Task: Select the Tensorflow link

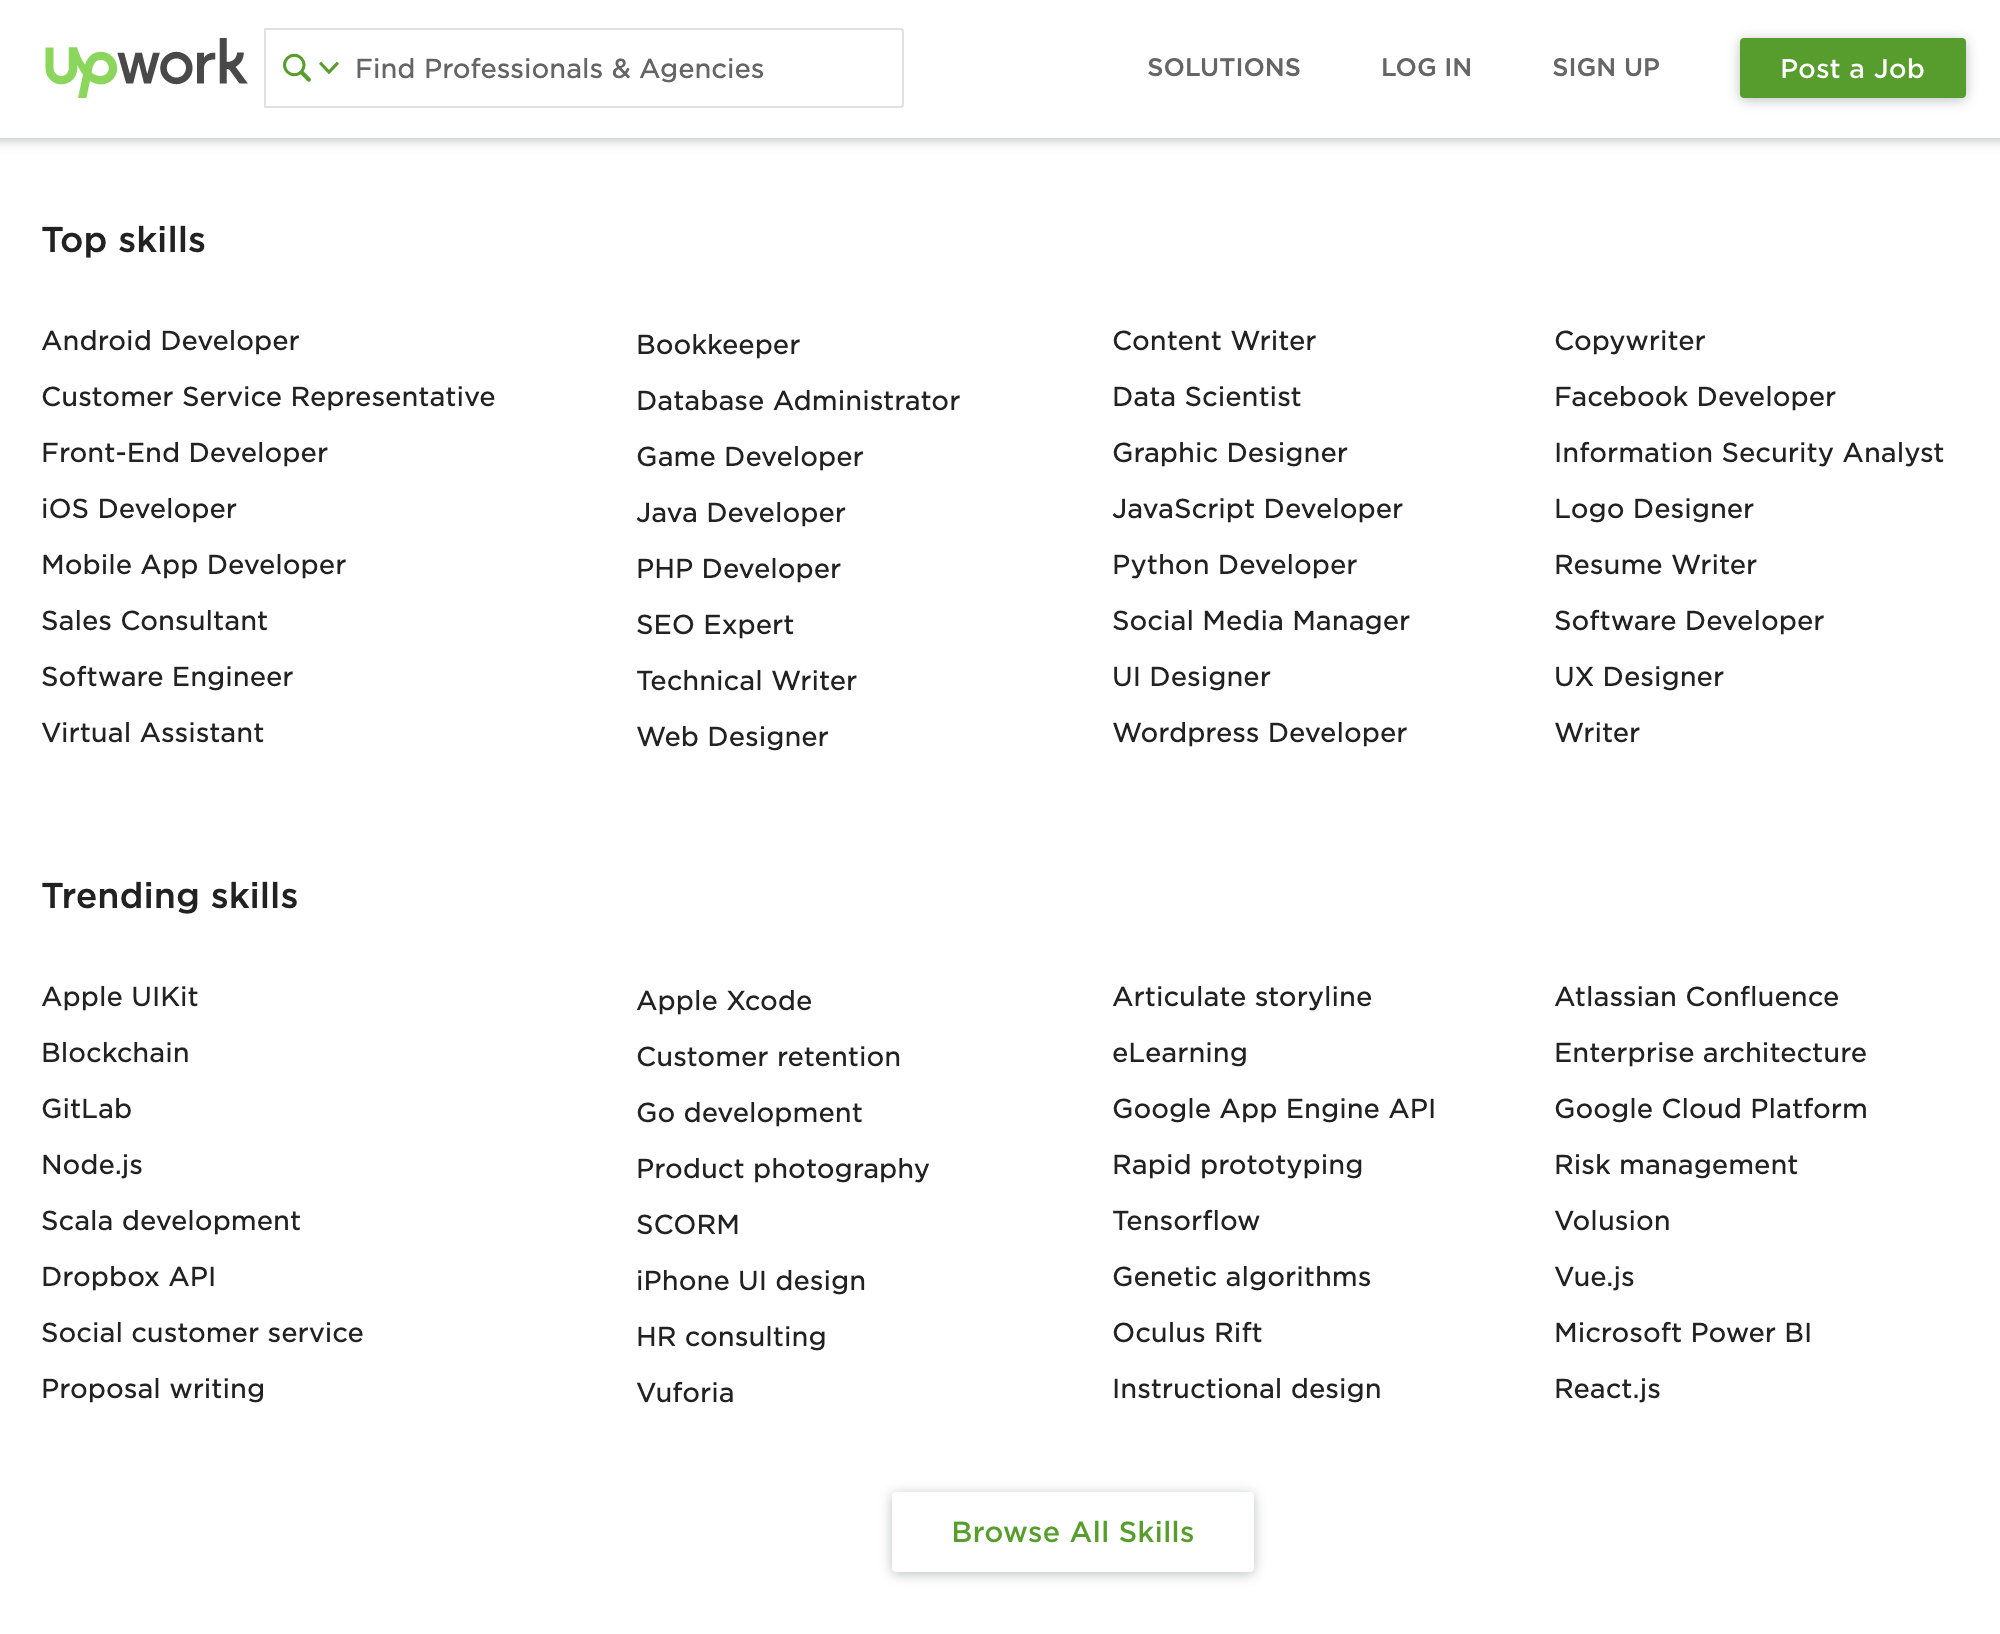Action: click(x=1186, y=1221)
